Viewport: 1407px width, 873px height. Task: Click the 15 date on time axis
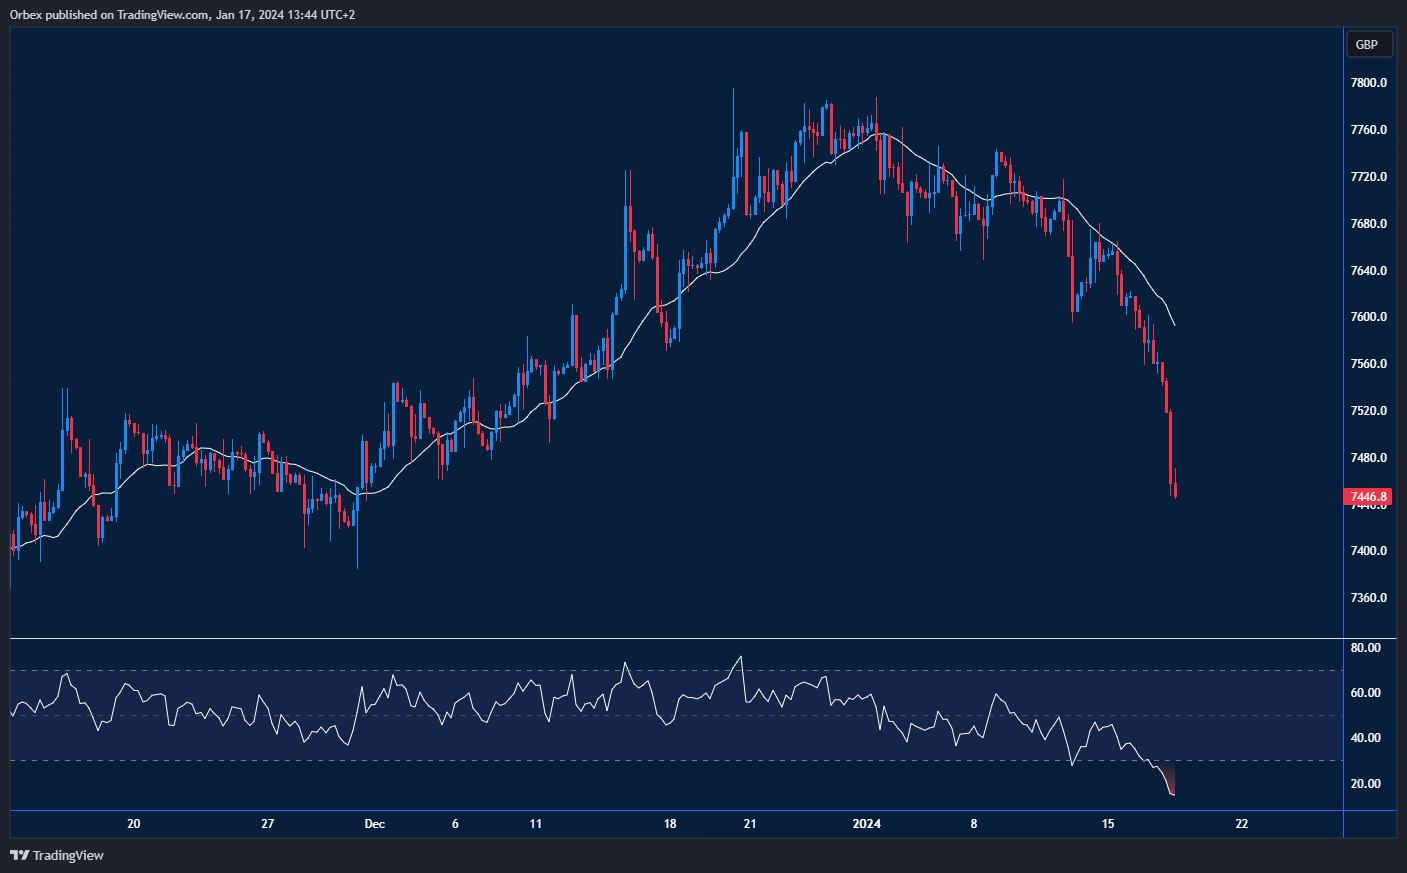(x=1108, y=824)
